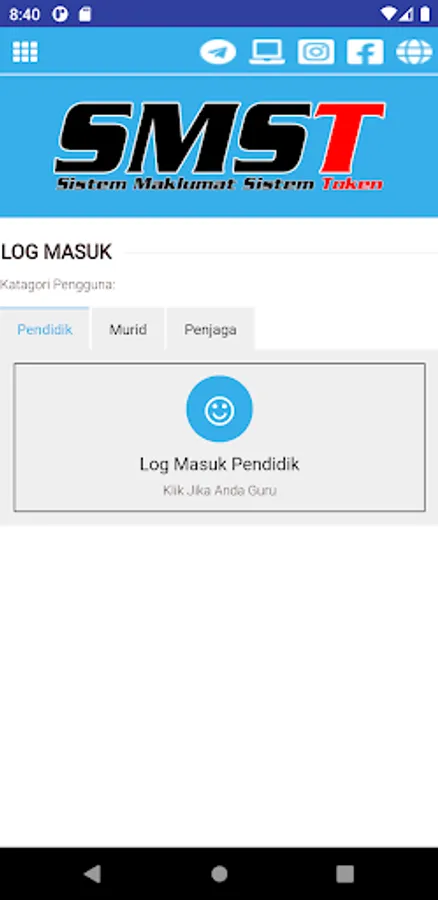The width and height of the screenshot is (438, 900).
Task: Open the Instagram icon
Action: click(316, 52)
